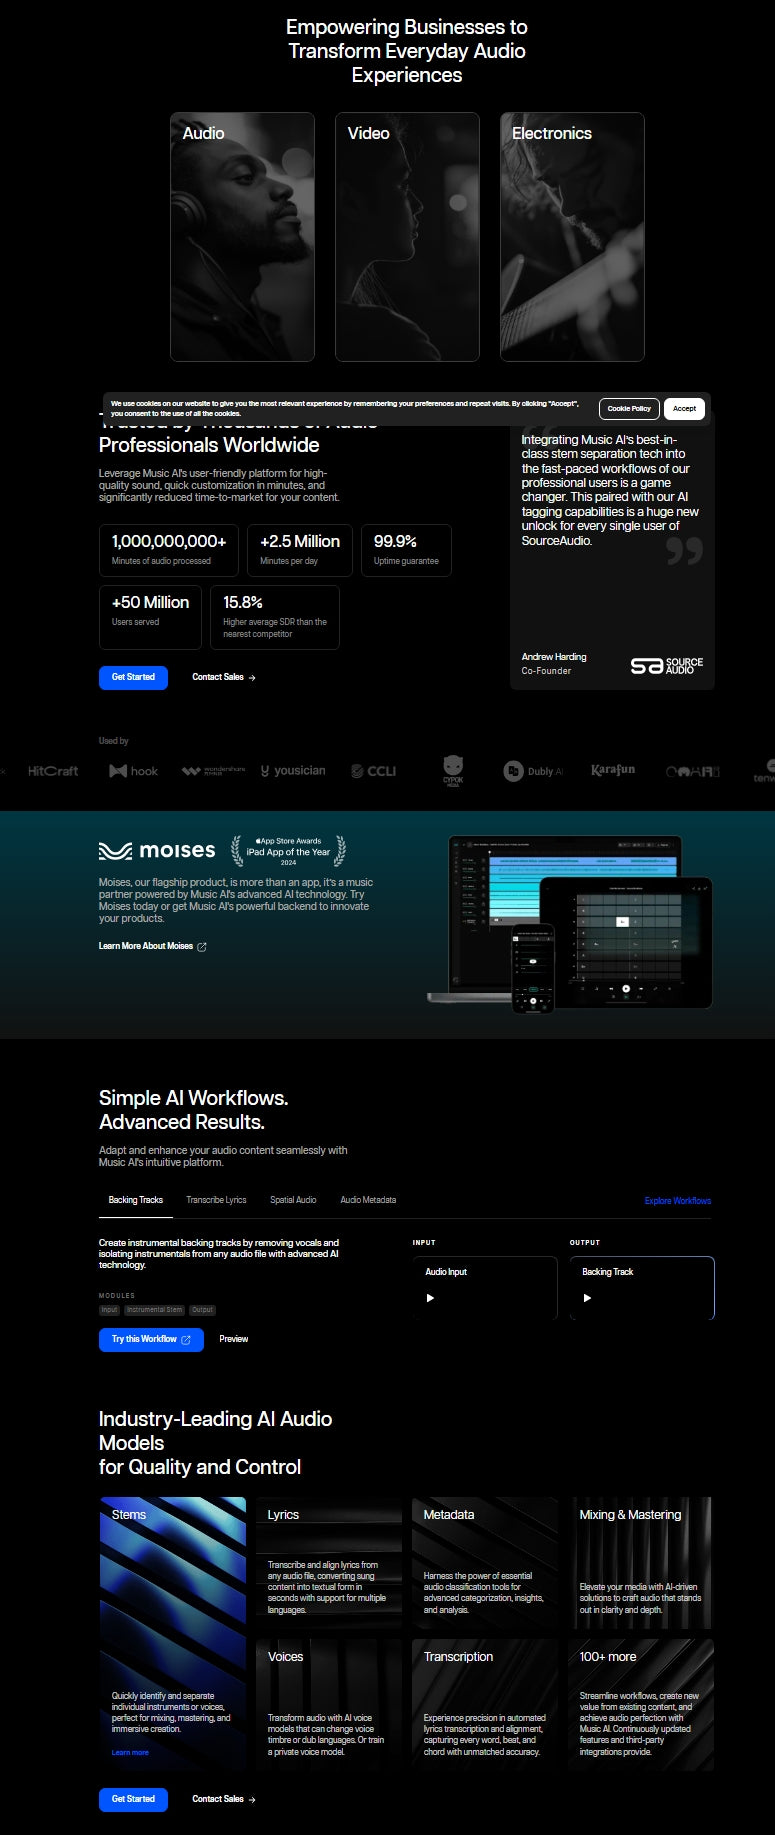Select the 100+ more card
This screenshot has height=1835, width=775.
tap(640, 1705)
